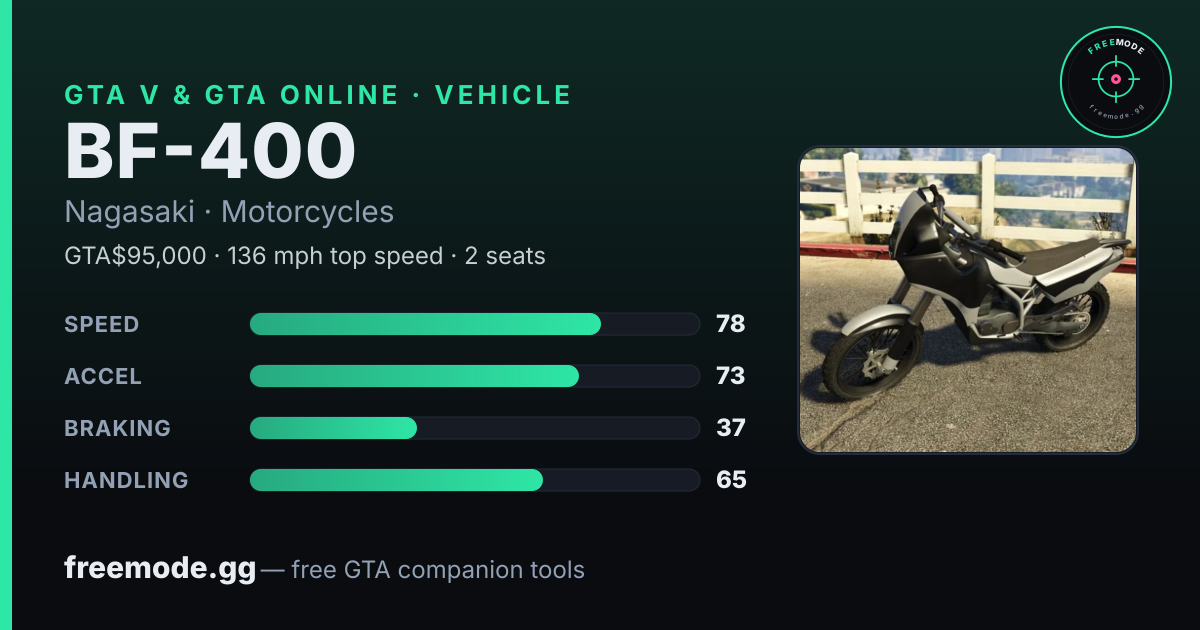Click the SPEED label
1200x630 pixels.
coord(102,324)
